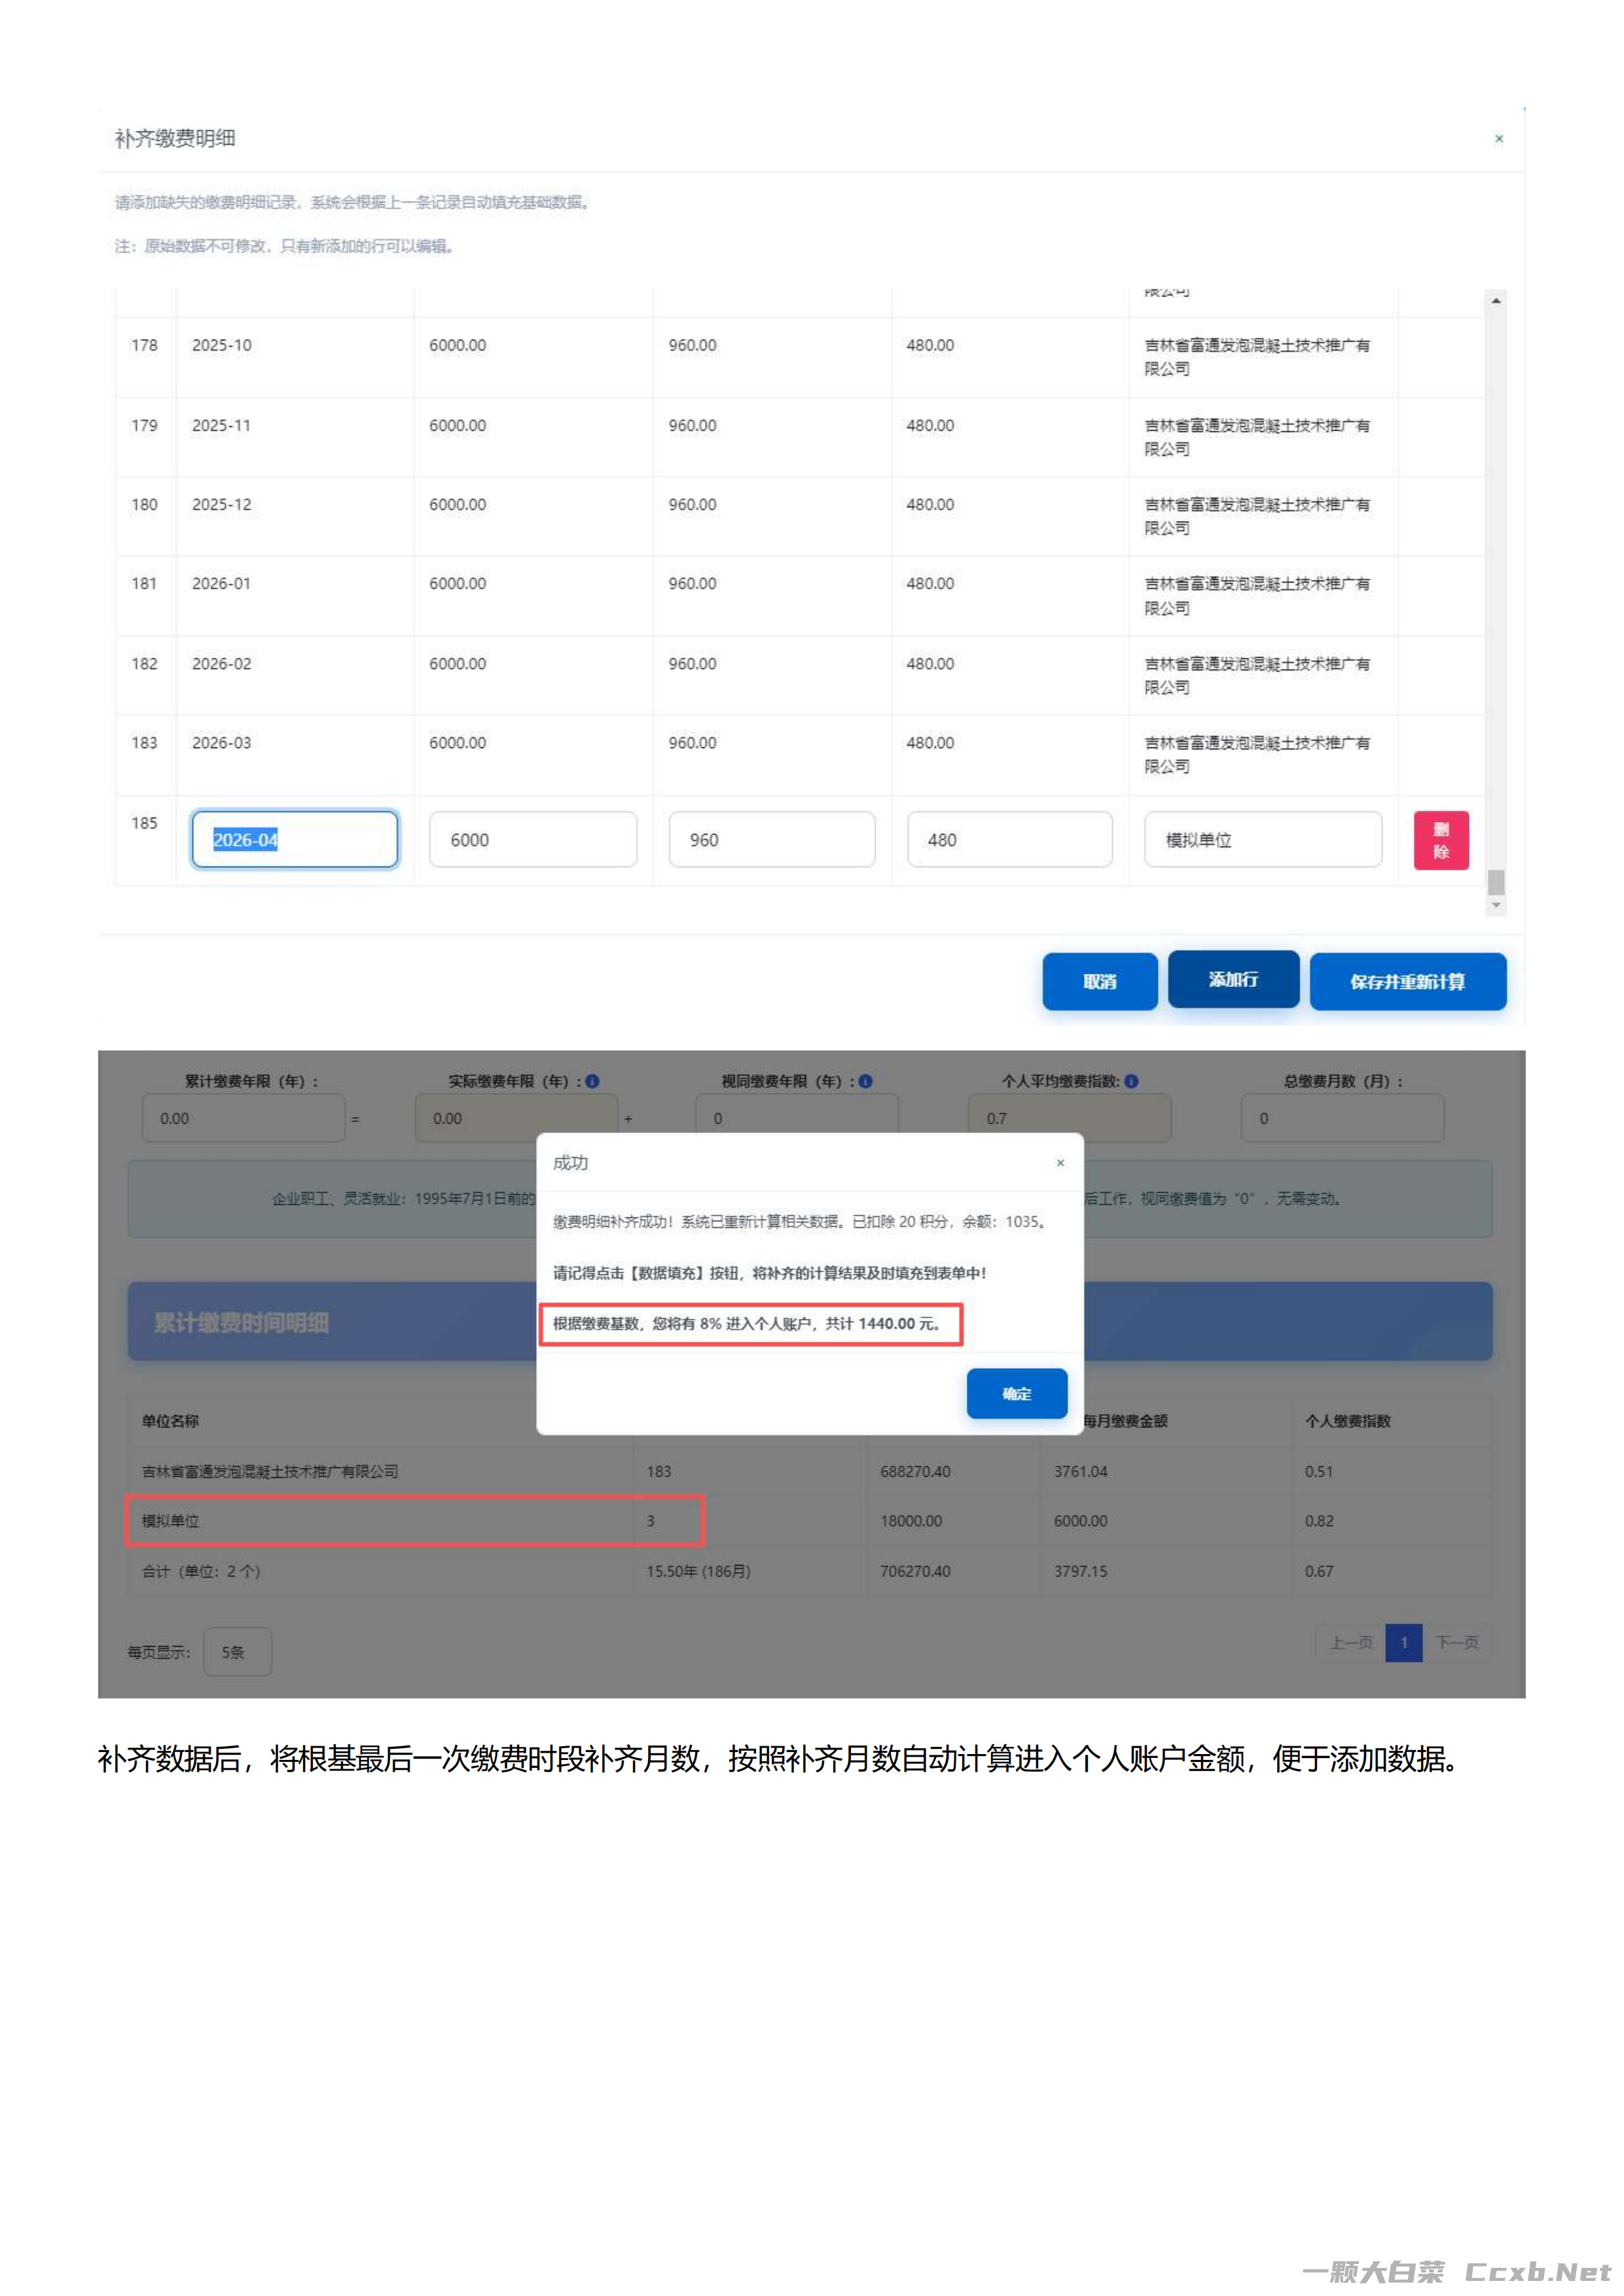
Task: Click the 2026-04 date input field
Action: pos(295,840)
